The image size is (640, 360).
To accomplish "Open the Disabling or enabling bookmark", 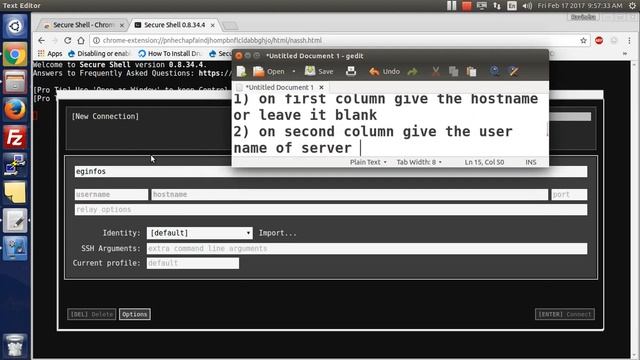I will [x=98, y=53].
